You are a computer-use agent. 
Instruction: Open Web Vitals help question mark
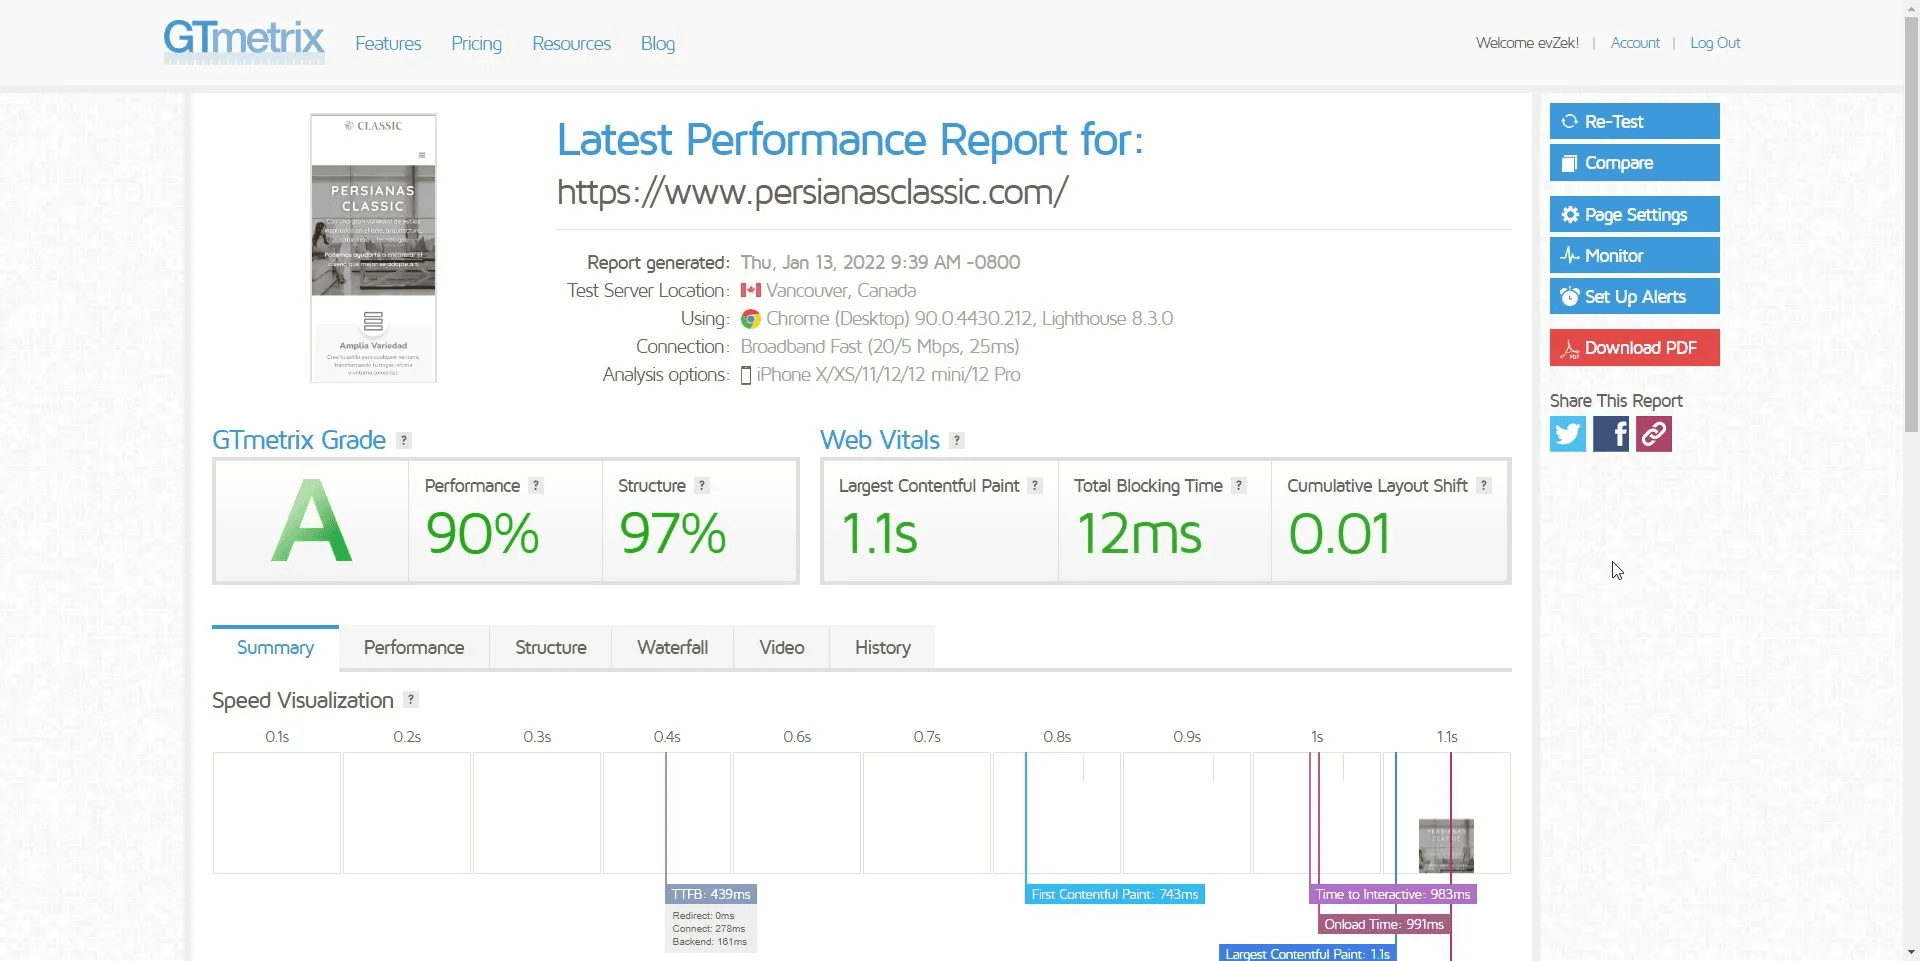click(957, 441)
